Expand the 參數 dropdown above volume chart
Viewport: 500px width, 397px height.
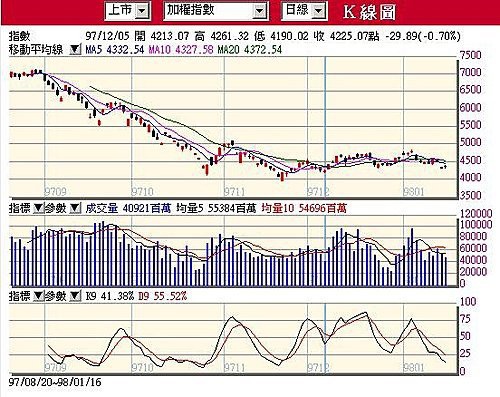[x=75, y=209]
